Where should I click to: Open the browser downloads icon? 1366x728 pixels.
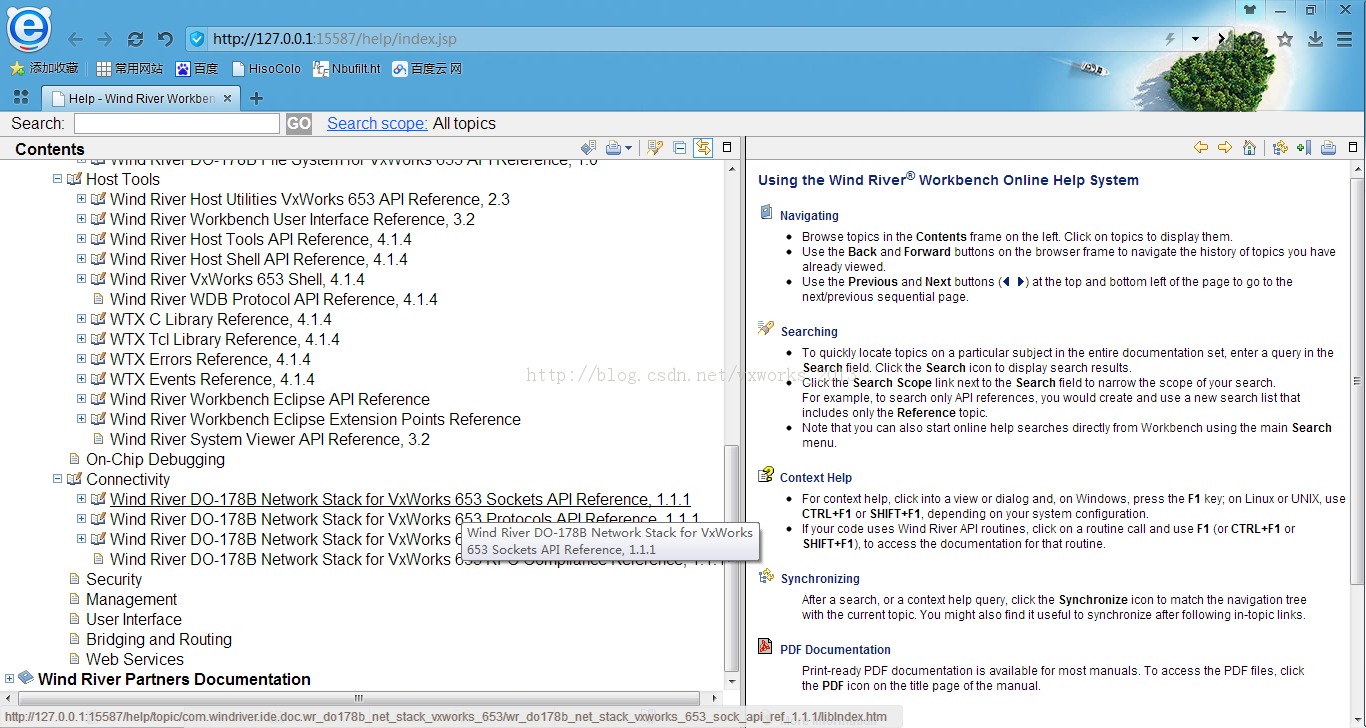click(x=1315, y=39)
